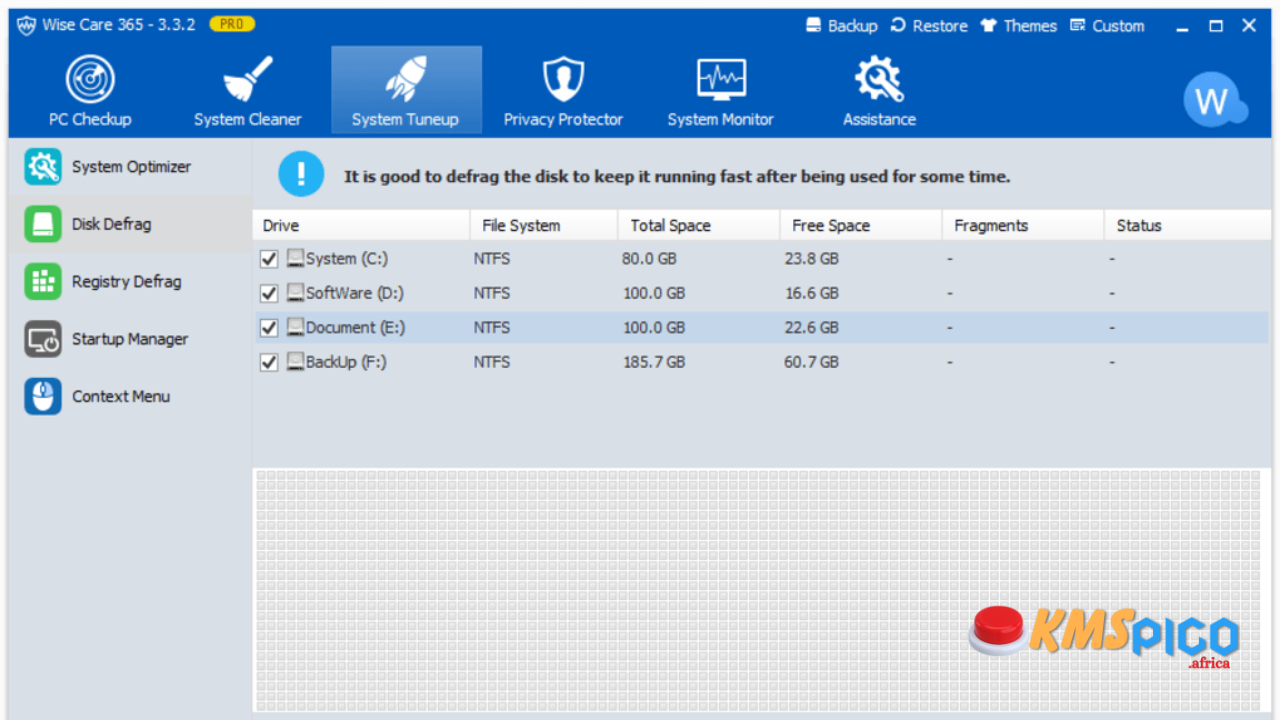Click drive icon for BackUp (F:)
The height and width of the screenshot is (720, 1280).
point(295,362)
